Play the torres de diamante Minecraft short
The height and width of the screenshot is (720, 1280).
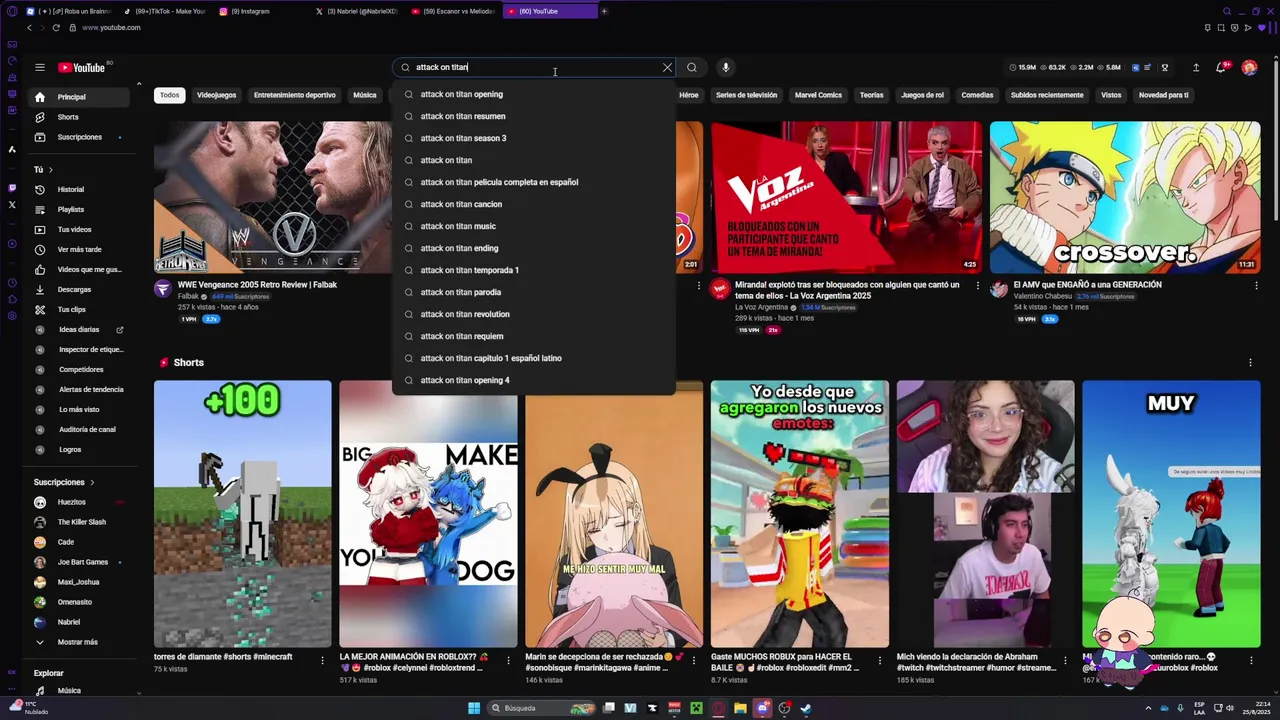[242, 514]
